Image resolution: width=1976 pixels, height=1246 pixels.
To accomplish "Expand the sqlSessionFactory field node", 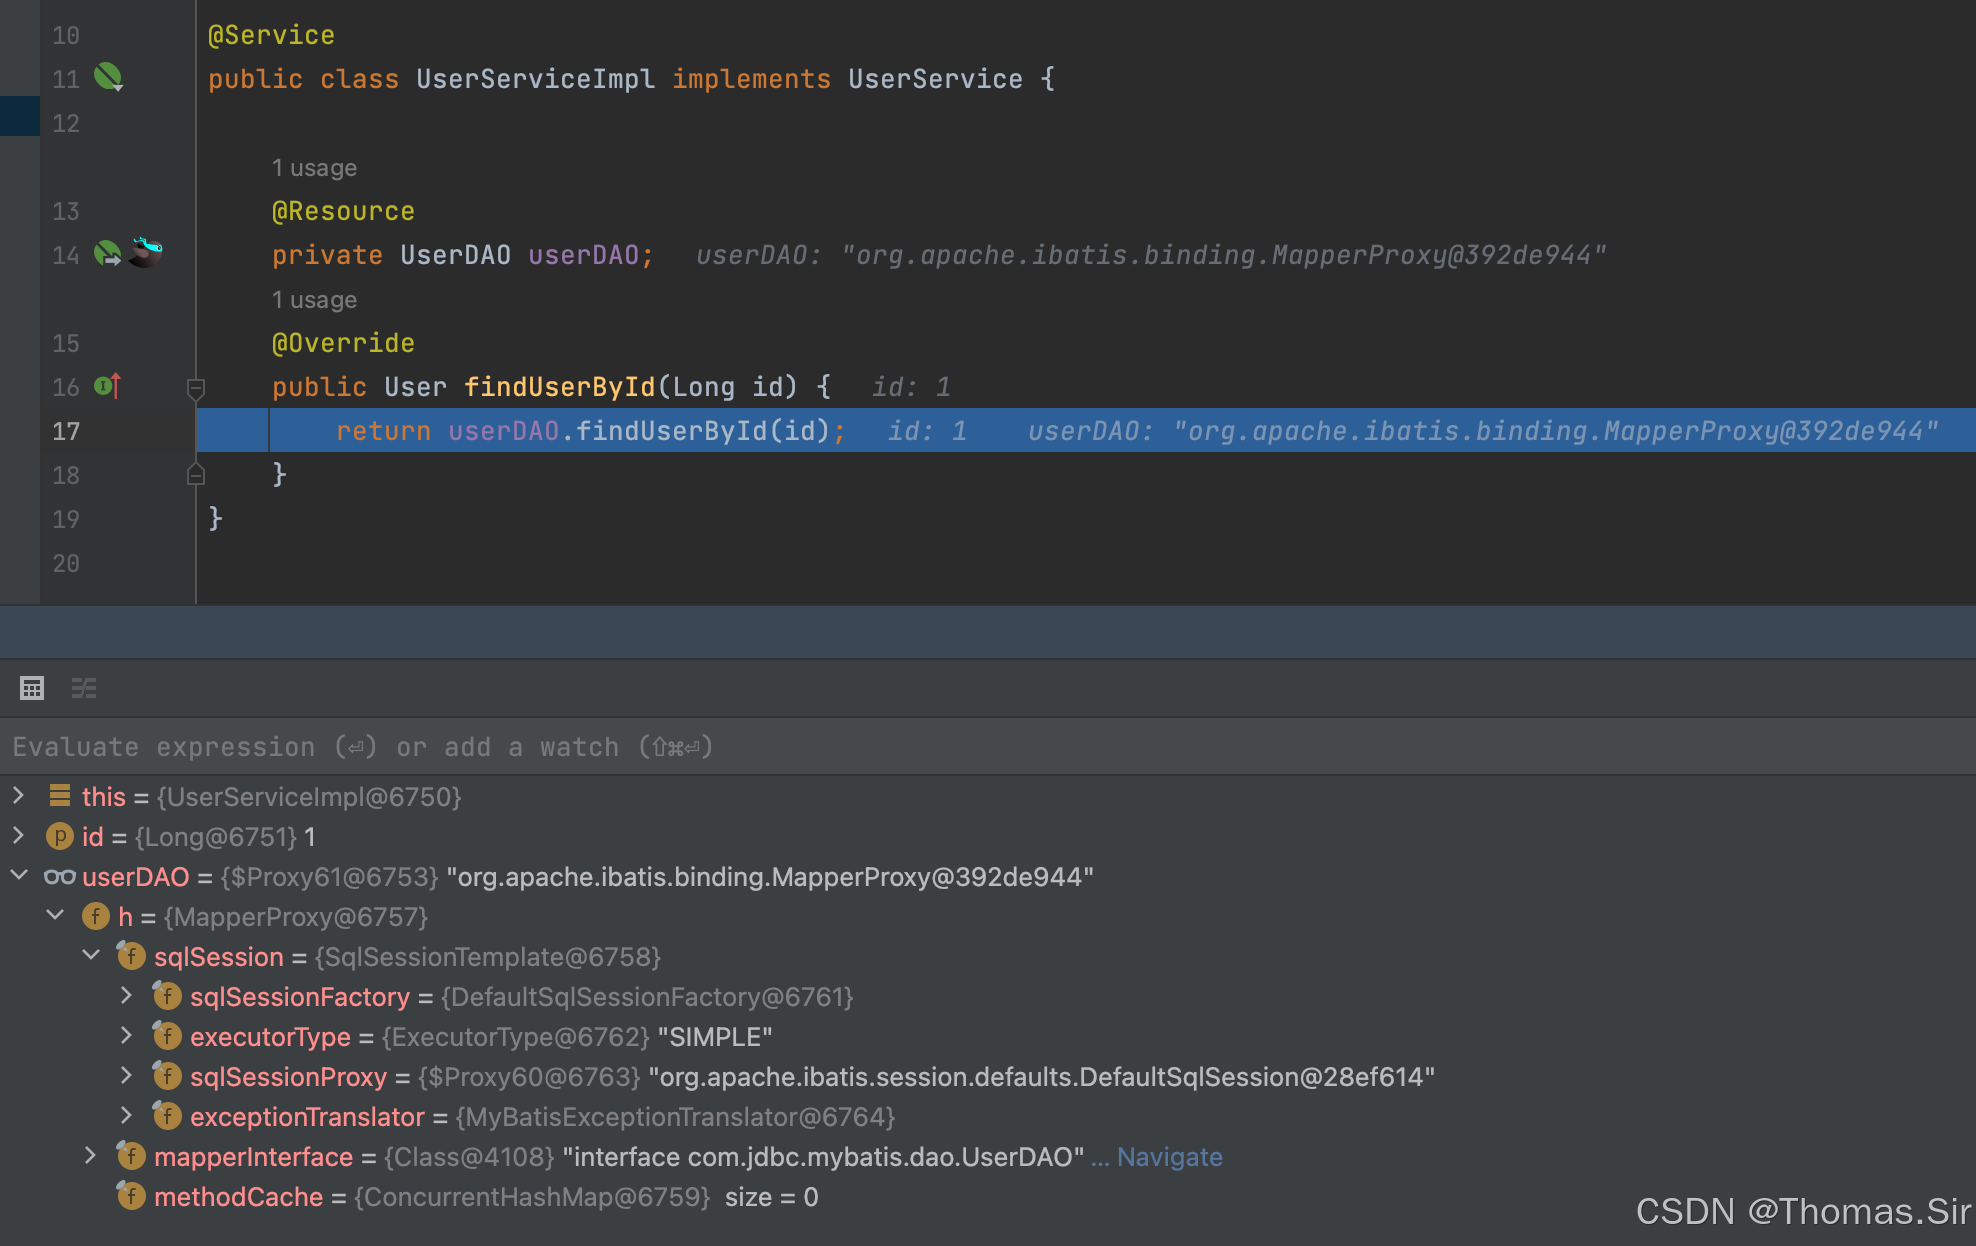I will click(x=126, y=996).
